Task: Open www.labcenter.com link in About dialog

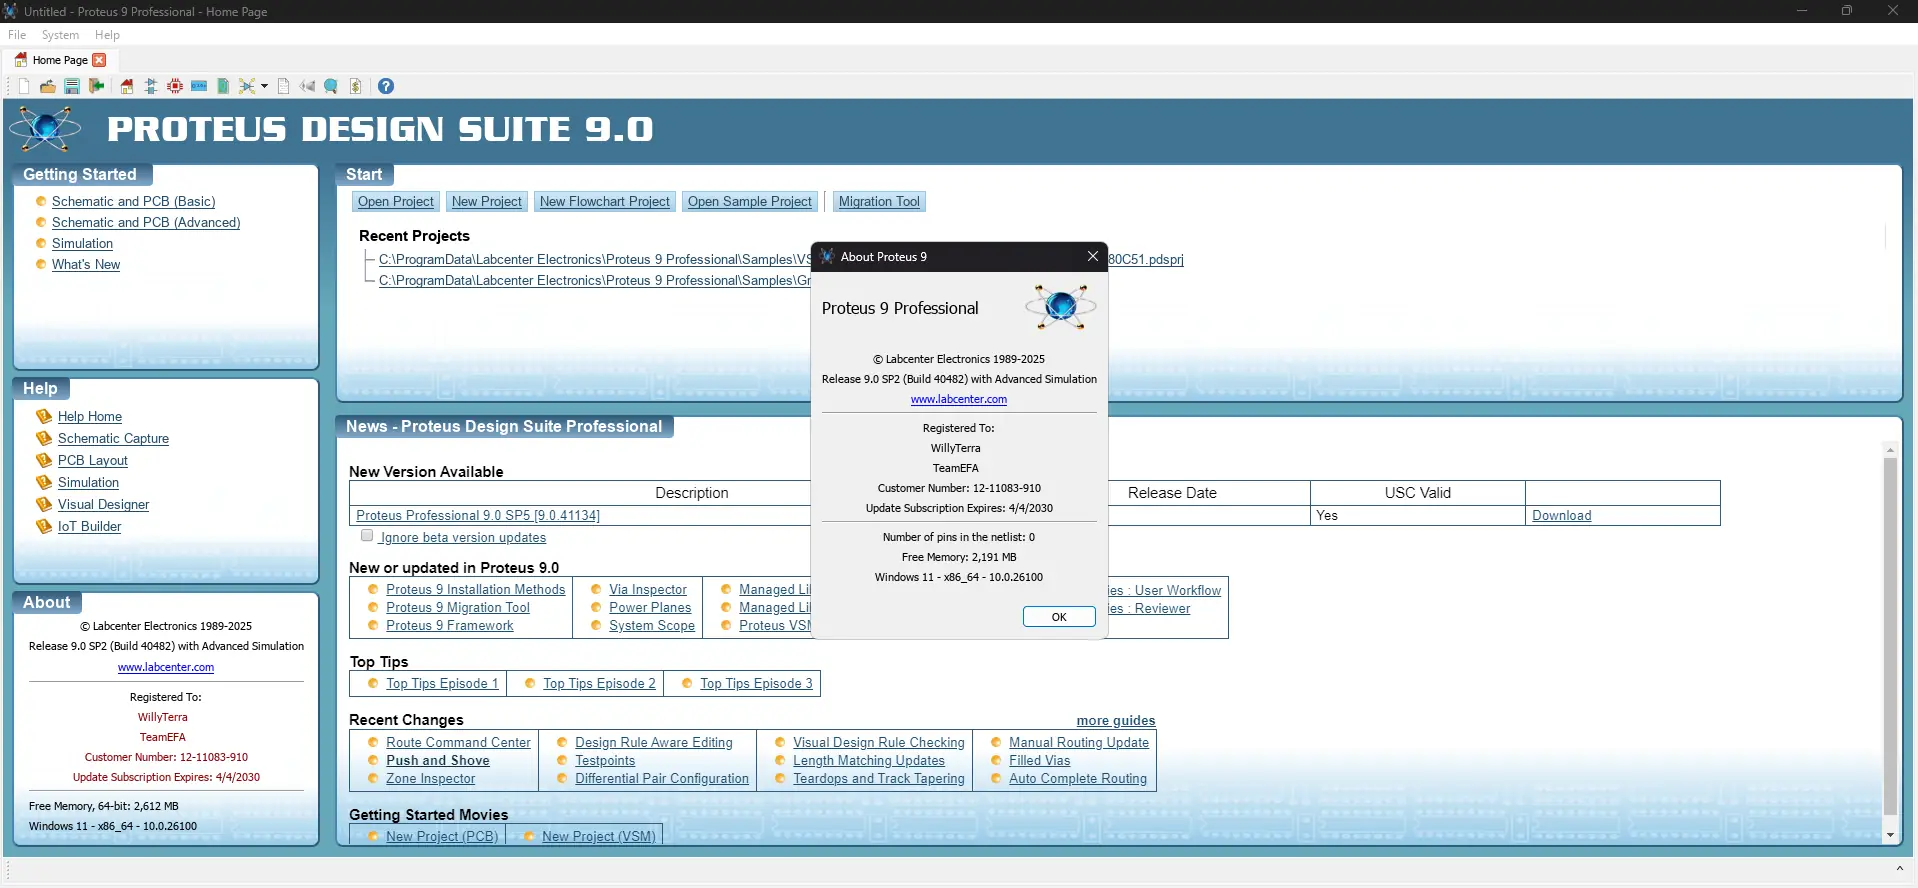Action: (959, 399)
